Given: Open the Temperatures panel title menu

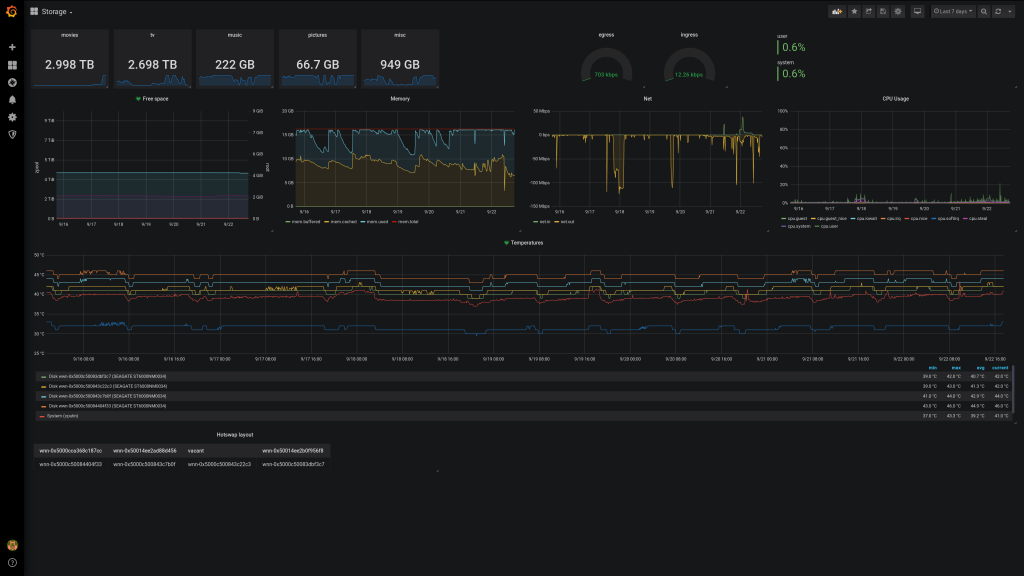Looking at the screenshot, I should pos(527,243).
